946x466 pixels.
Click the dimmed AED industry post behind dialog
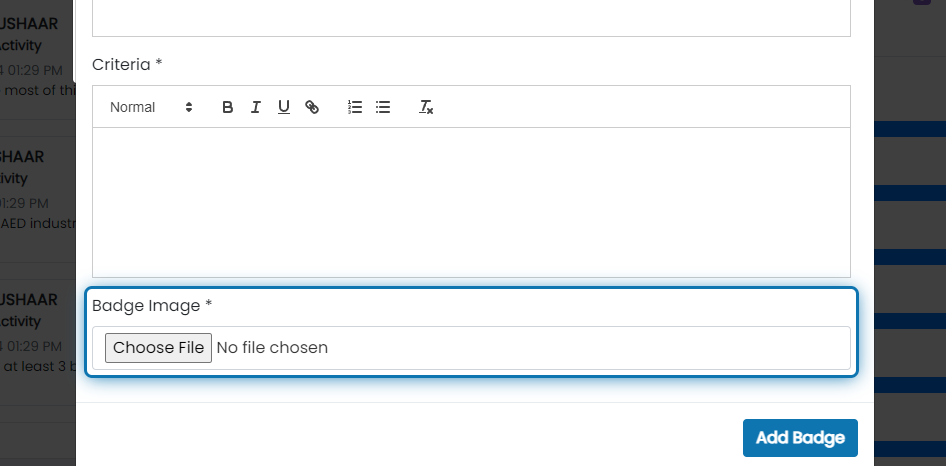[x=37, y=223]
